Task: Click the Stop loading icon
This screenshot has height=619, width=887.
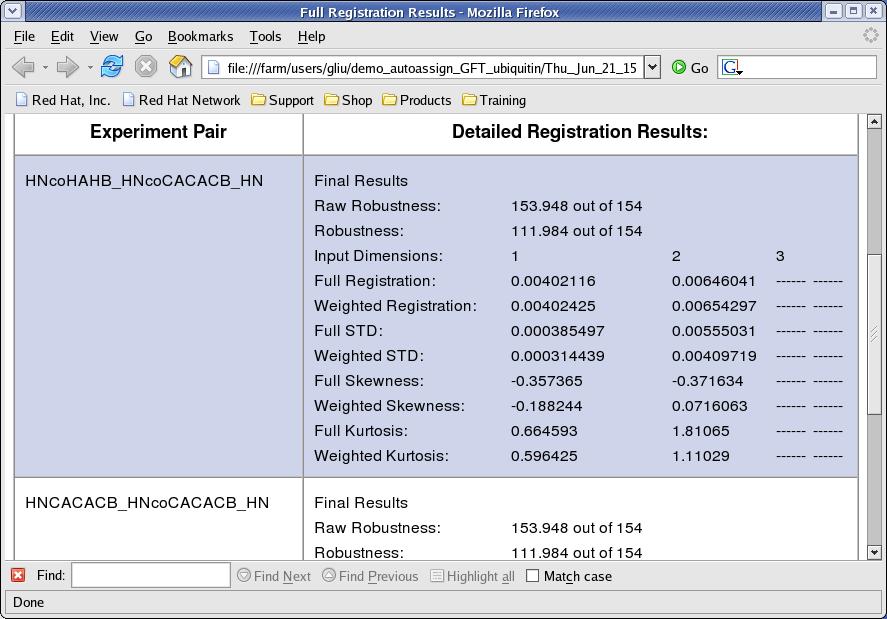Action: pos(146,67)
